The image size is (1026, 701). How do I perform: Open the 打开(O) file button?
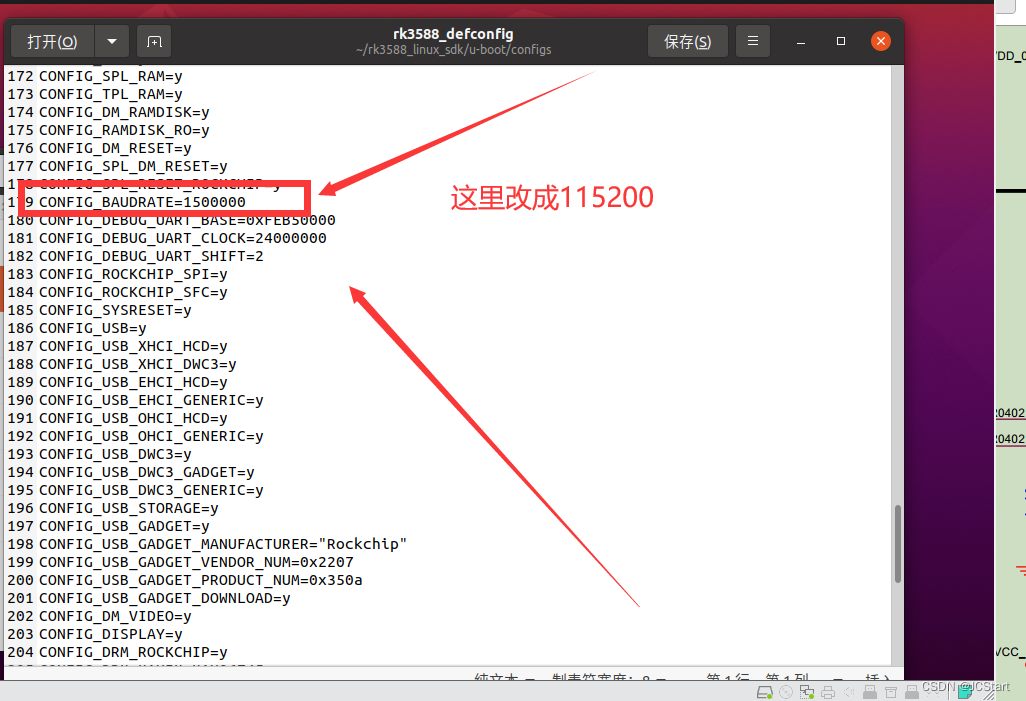click(x=53, y=42)
